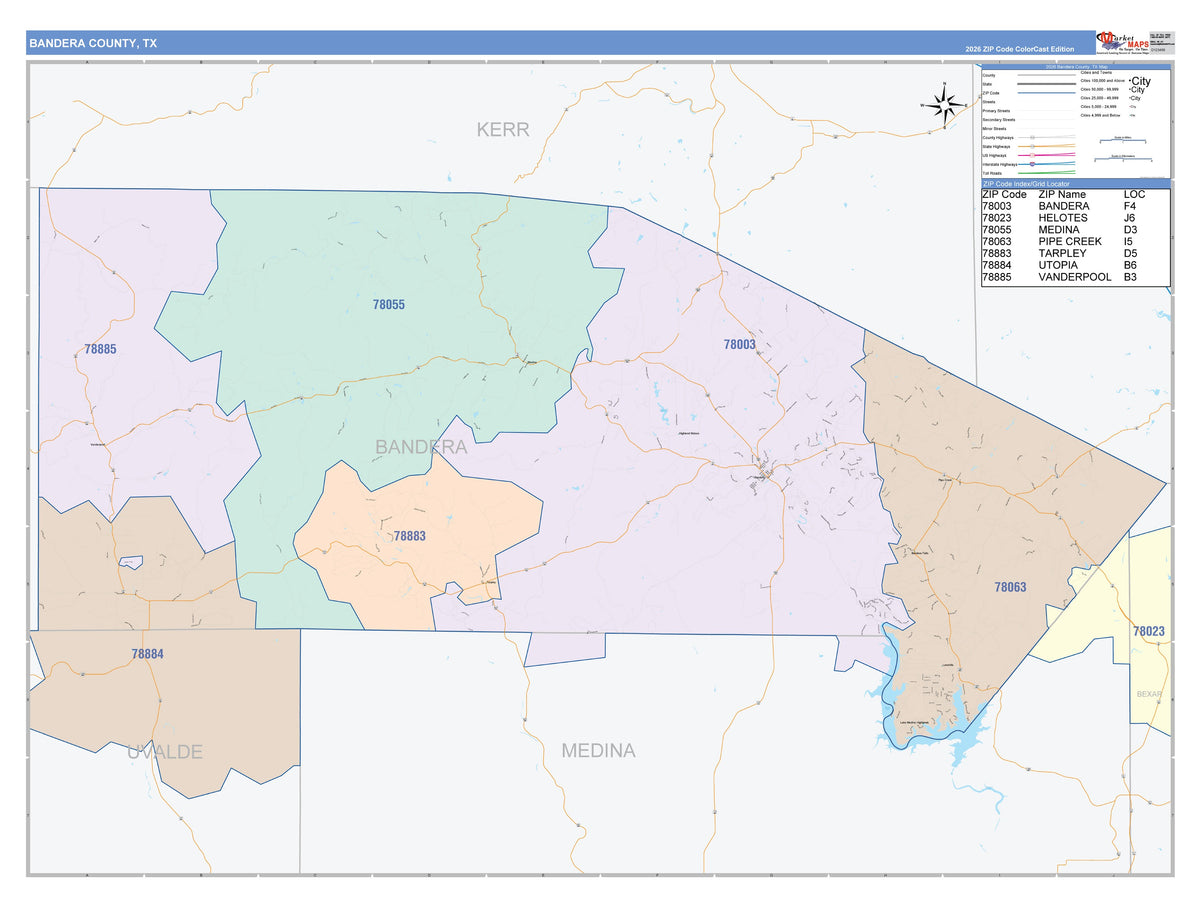Select 78055 label on the green map area
The width and height of the screenshot is (1200, 908).
(388, 305)
